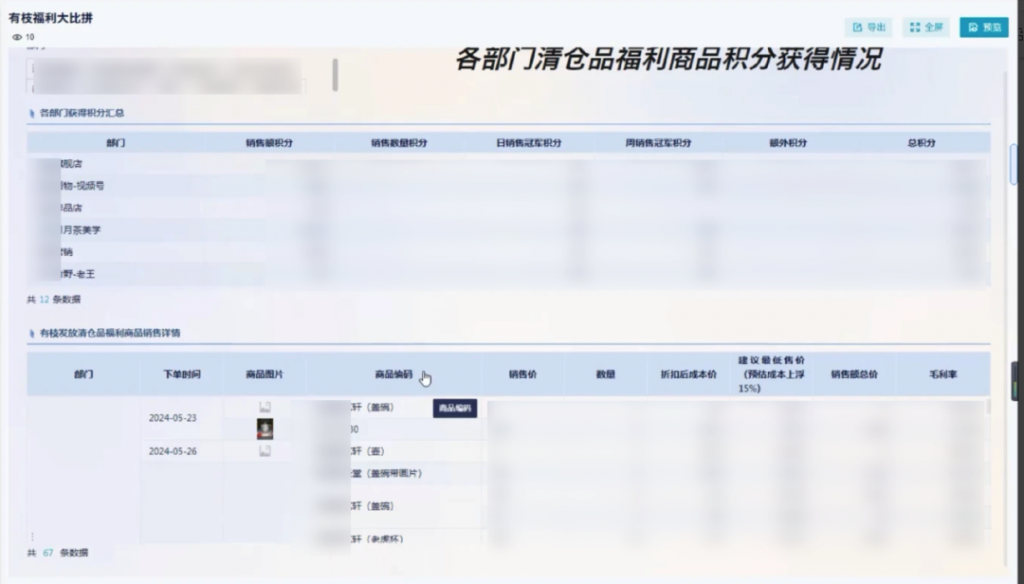
Task: Click the 2024-05-26 order date cell
Action: 173,451
